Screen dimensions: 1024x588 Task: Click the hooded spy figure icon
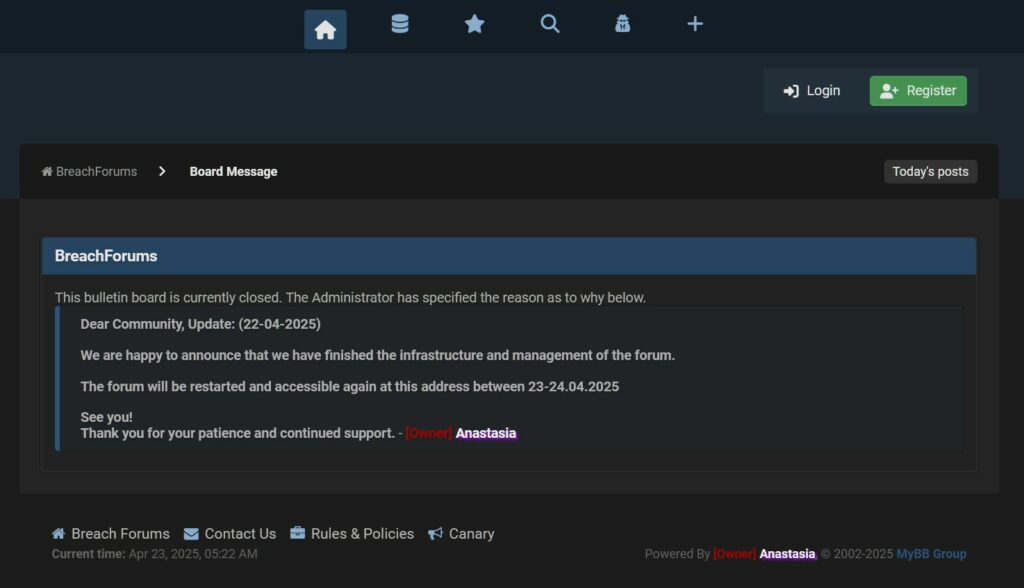tap(622, 24)
